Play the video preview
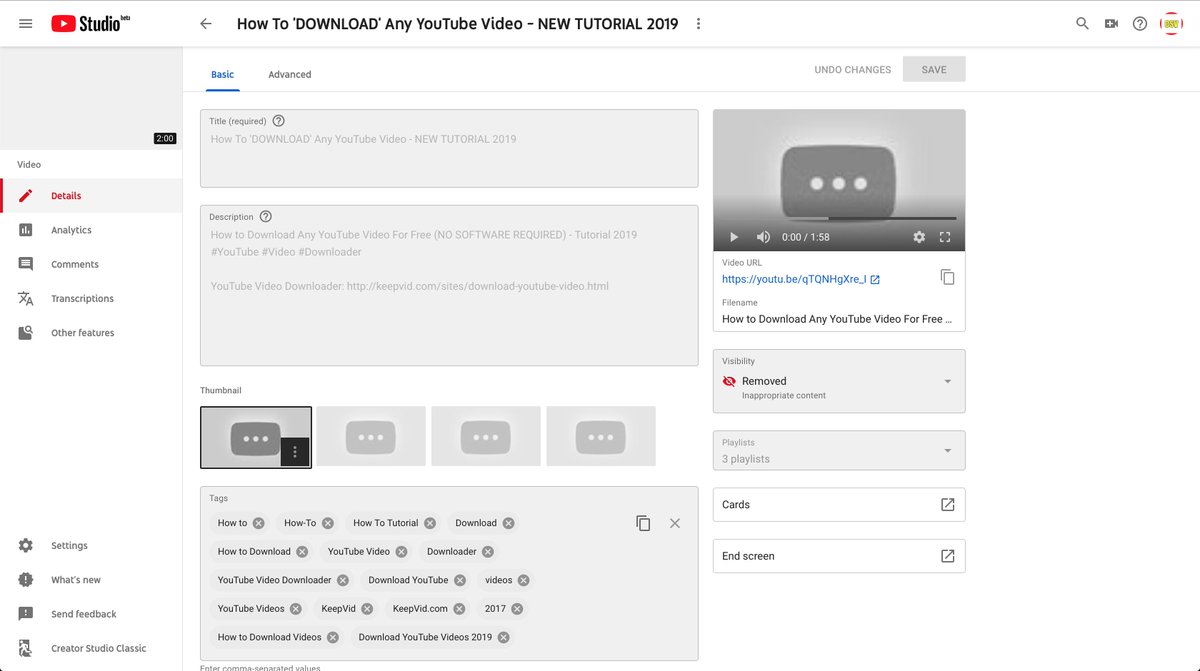Screen dimensions: 1200x671 pyautogui.click(x=733, y=237)
